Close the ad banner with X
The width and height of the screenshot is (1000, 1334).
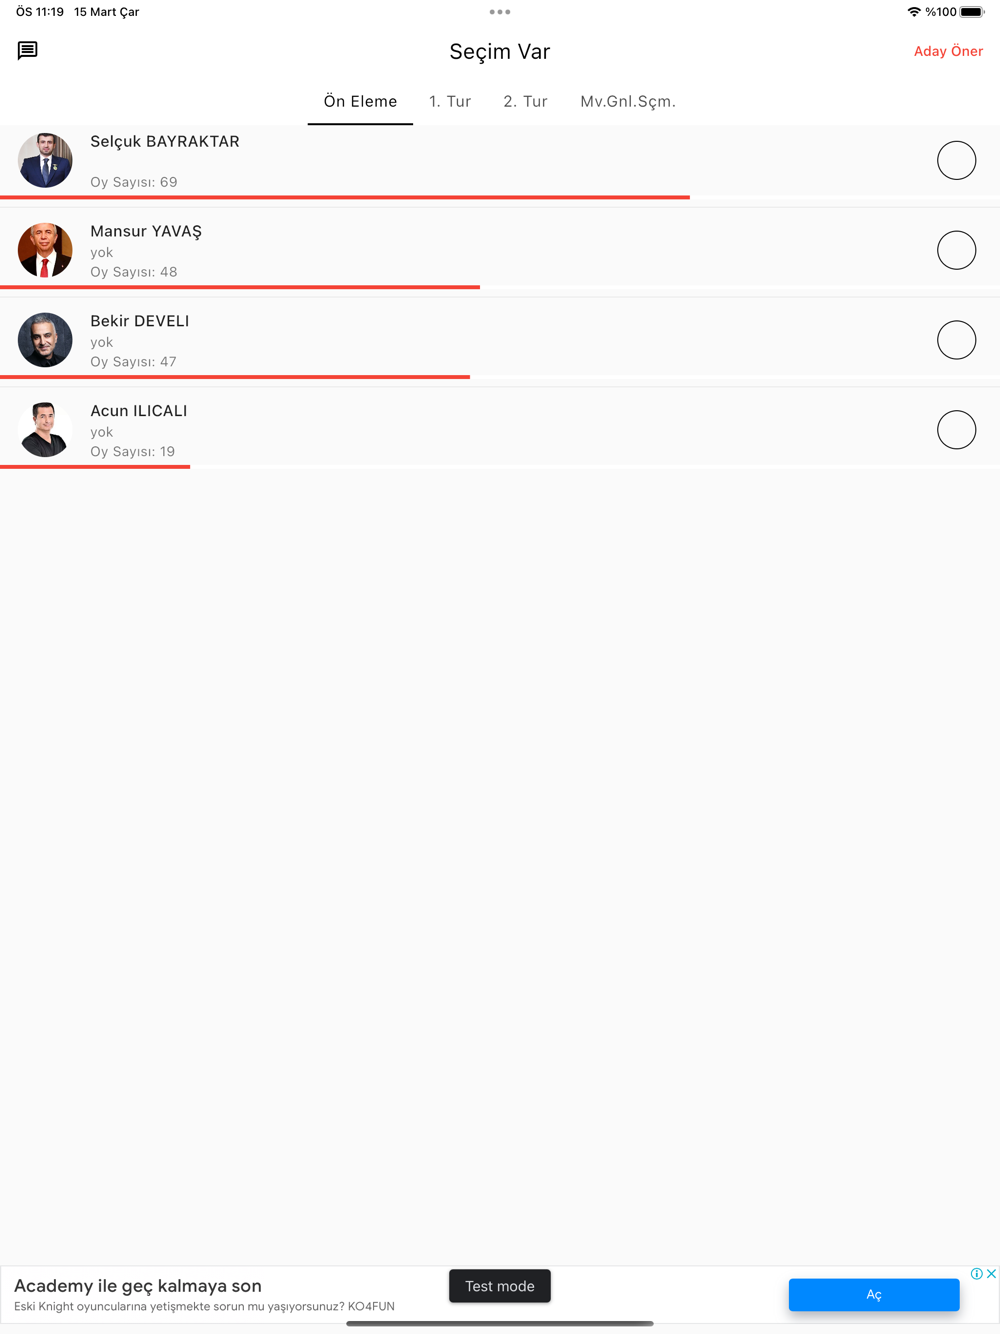coord(991,1273)
